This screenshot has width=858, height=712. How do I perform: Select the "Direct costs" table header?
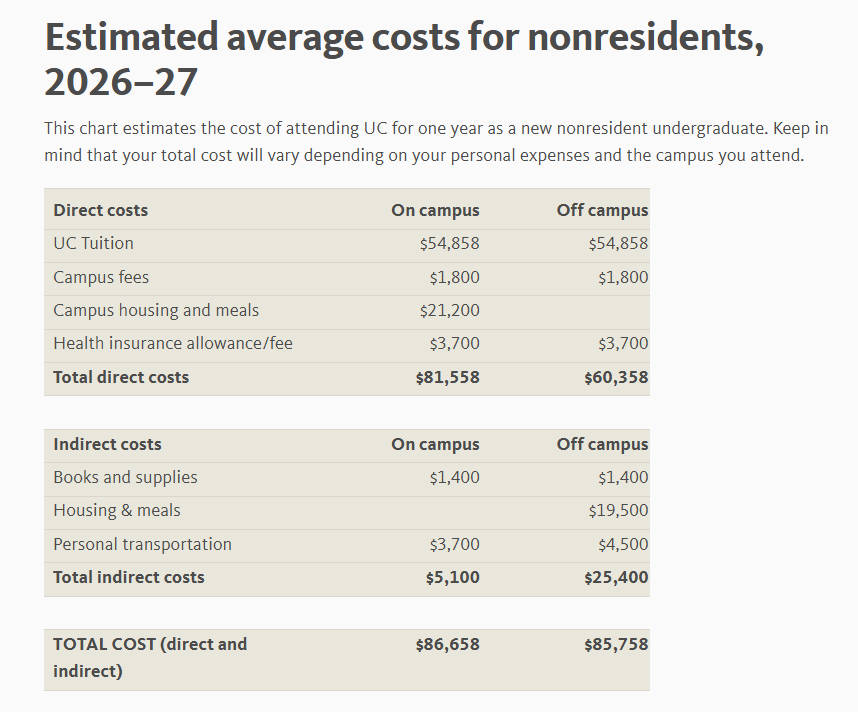point(100,210)
